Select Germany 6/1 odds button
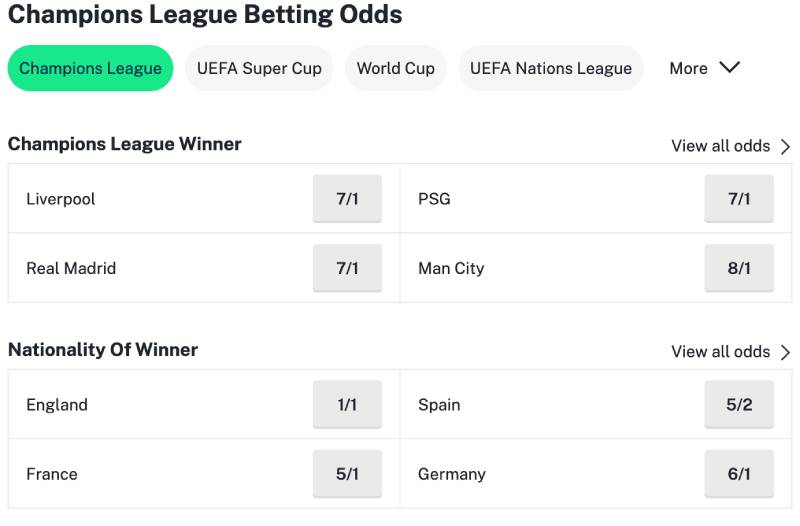 click(739, 474)
